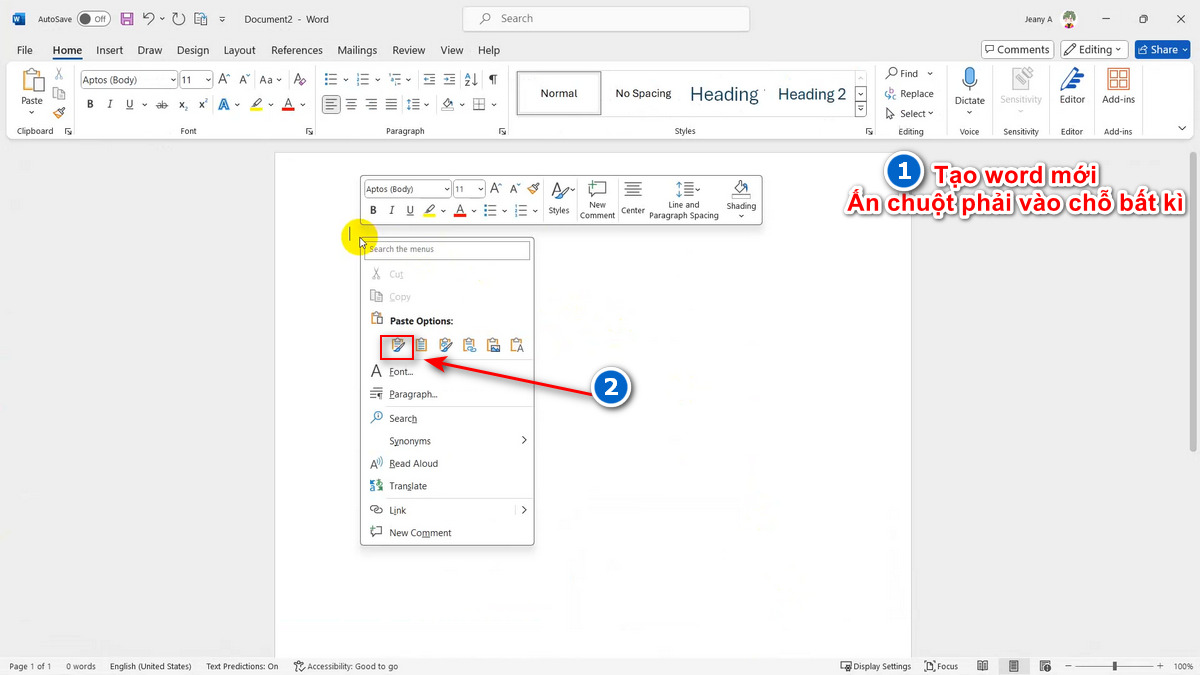Click the Share button
This screenshot has width=1200, height=675.
(x=1161, y=49)
